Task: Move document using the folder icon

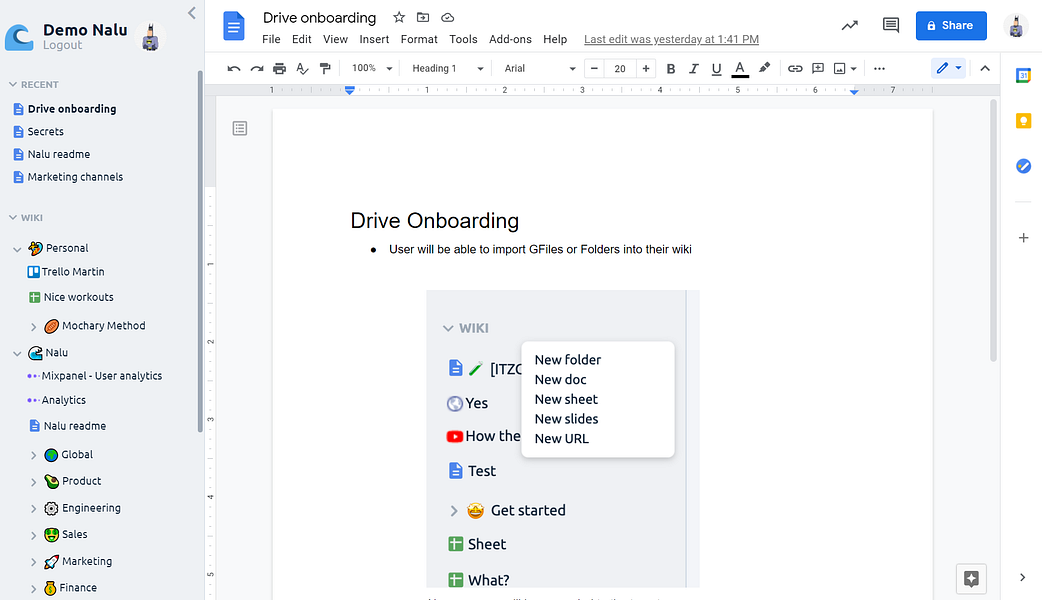Action: (423, 17)
